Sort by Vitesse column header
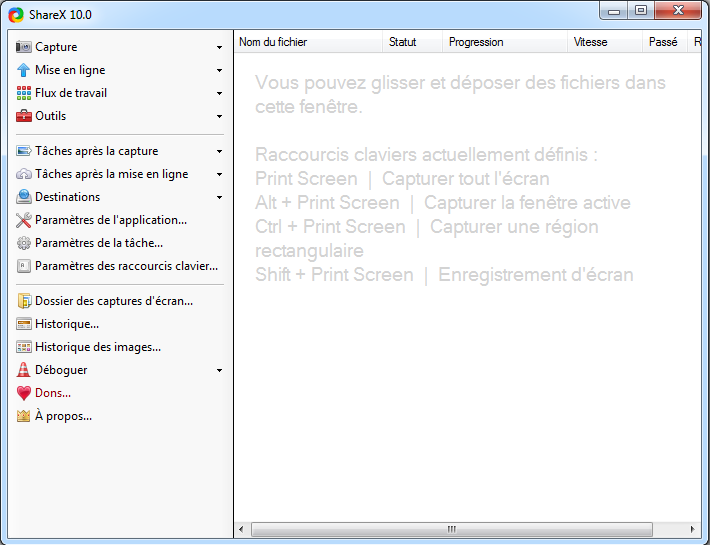 [605, 42]
